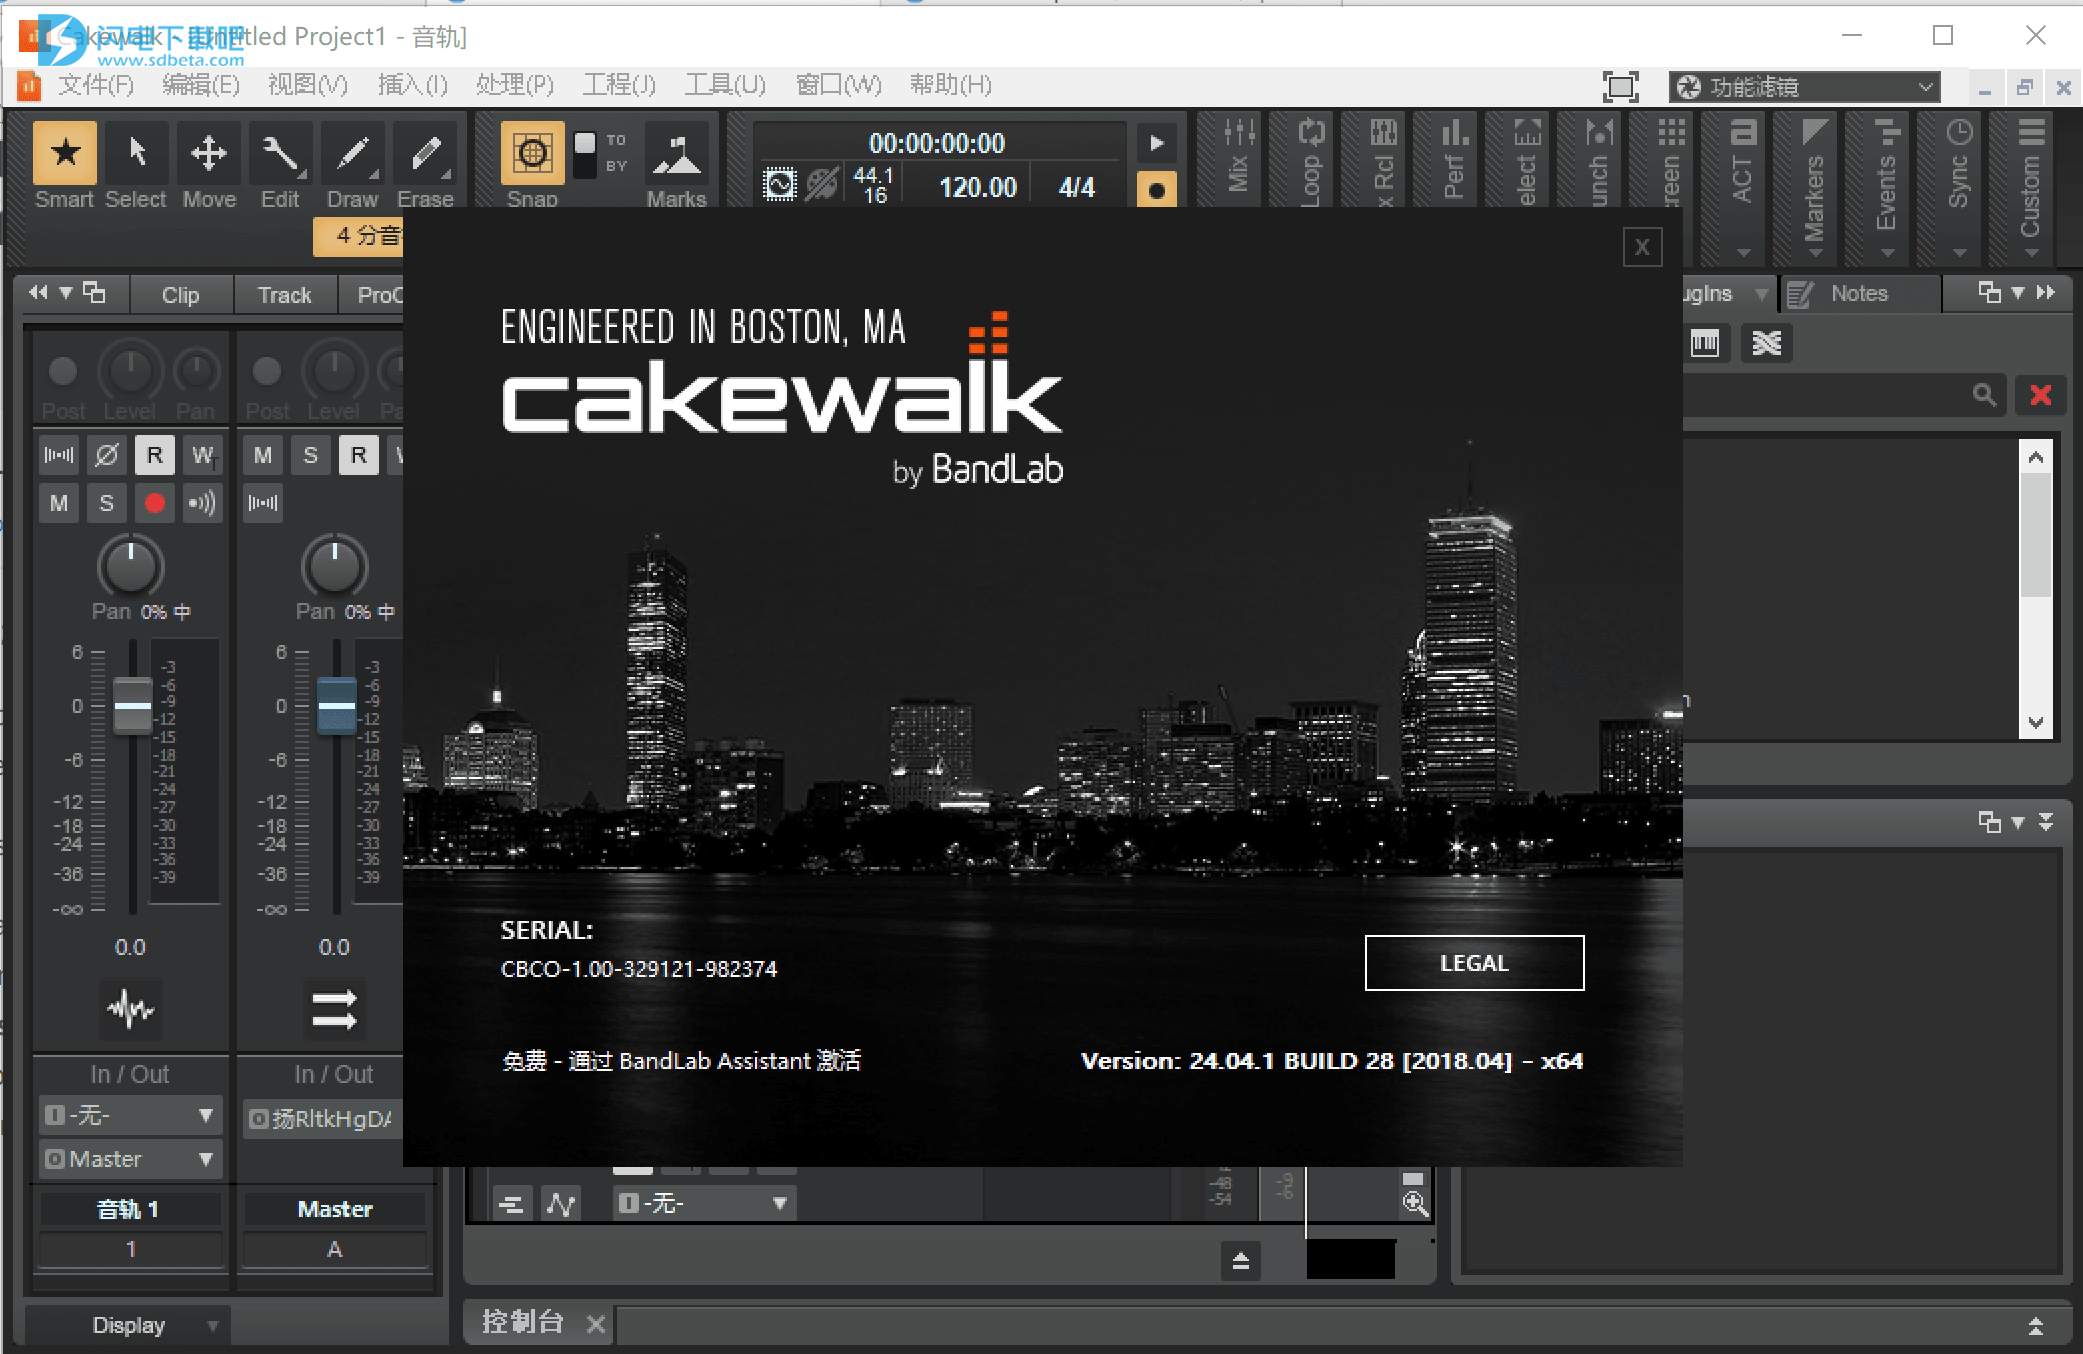
Task: Choose the Select tool
Action: [x=137, y=155]
